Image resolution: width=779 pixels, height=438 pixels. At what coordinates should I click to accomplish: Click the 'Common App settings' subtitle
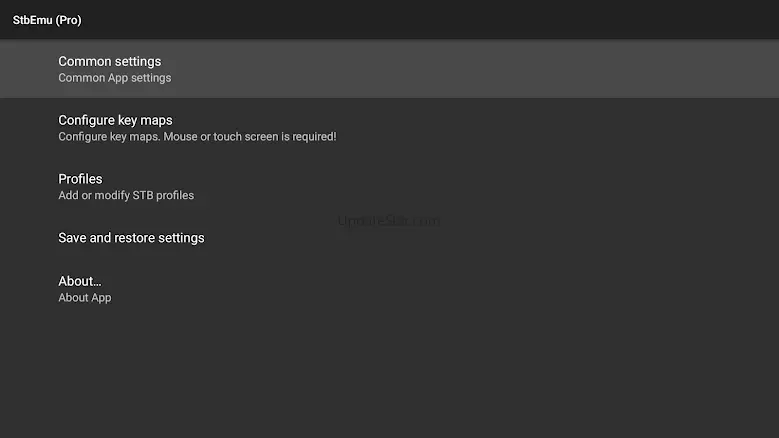(114, 78)
